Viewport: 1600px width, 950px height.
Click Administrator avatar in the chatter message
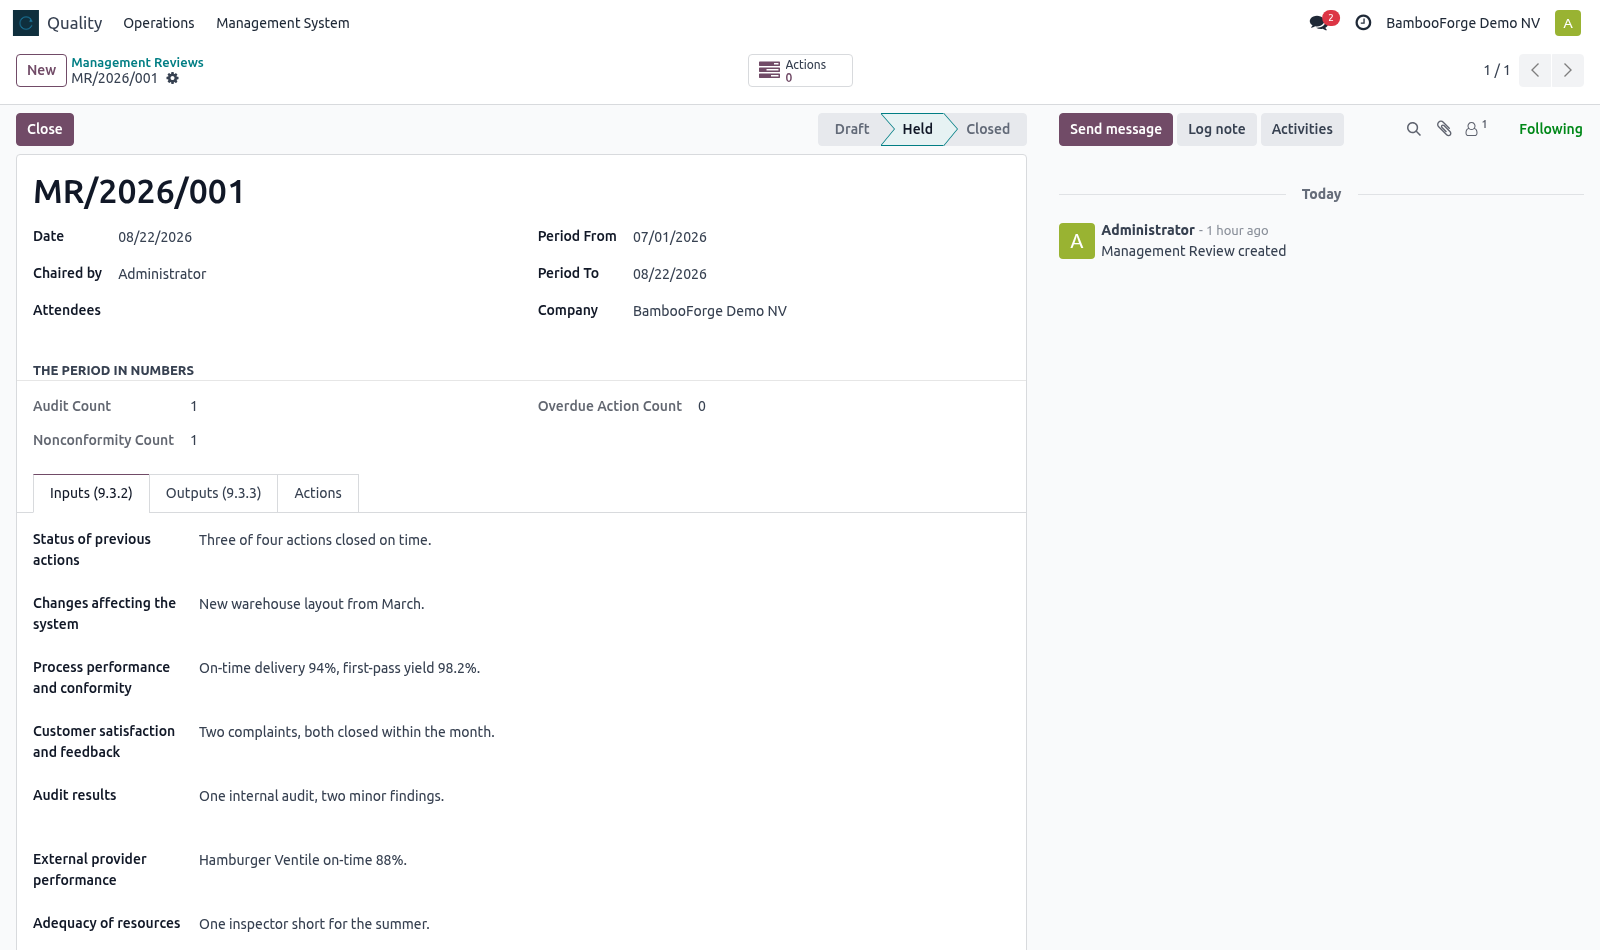(1077, 241)
